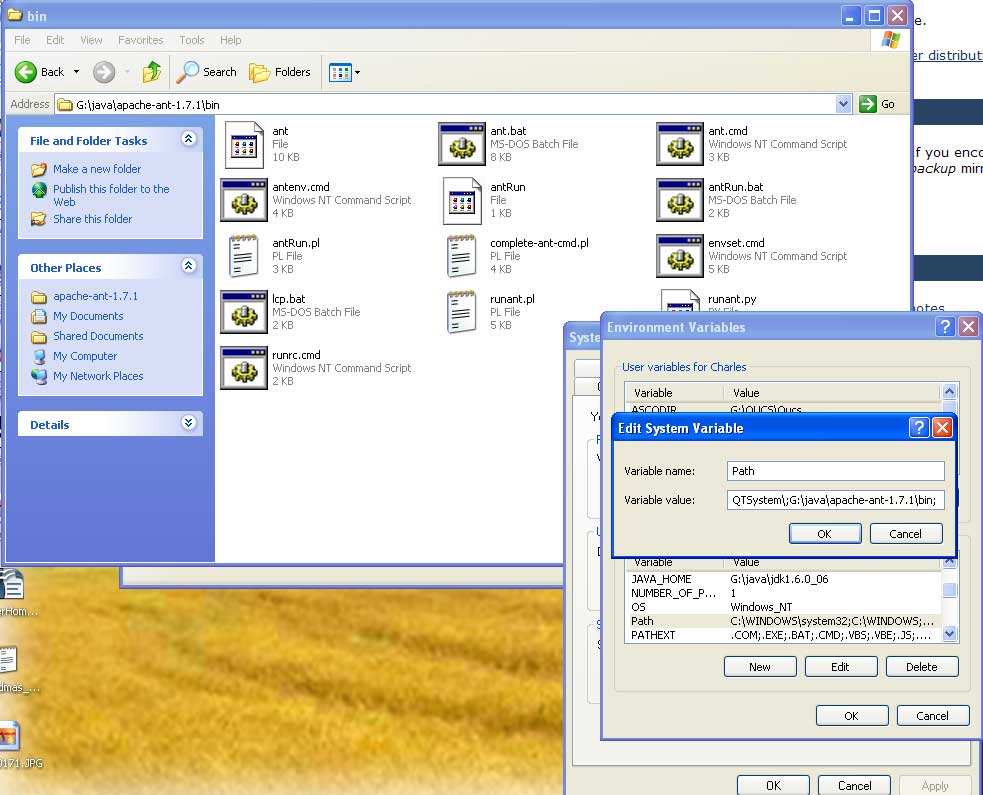This screenshot has height=795, width=983.
Task: Click the Back arrow icon in Explorer
Action: pyautogui.click(x=26, y=72)
